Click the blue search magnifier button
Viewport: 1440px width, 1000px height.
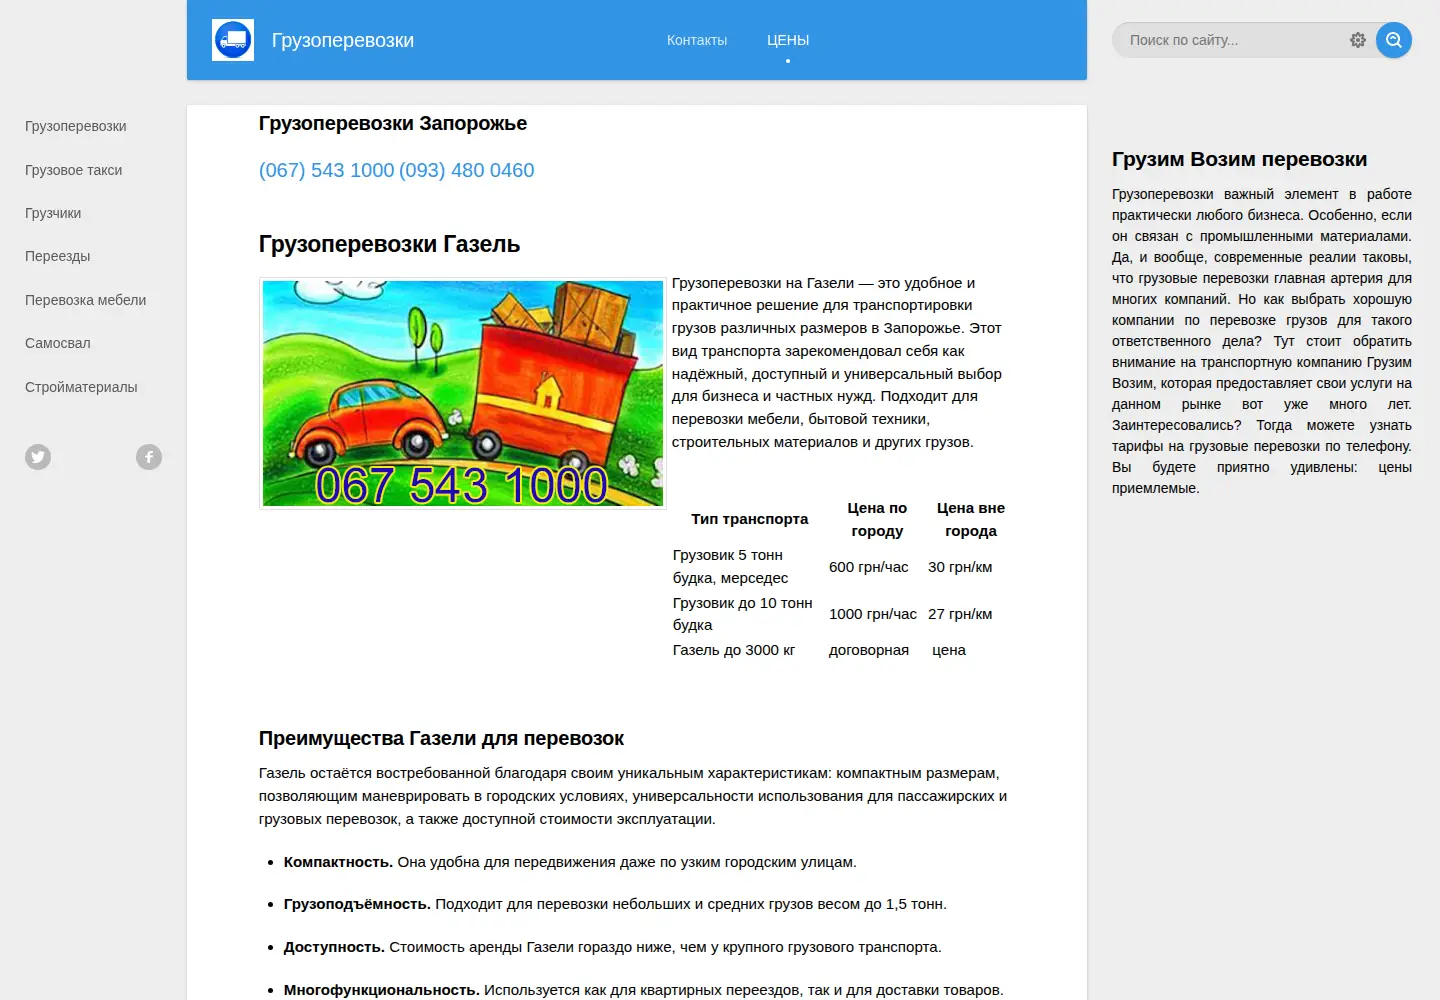[x=1394, y=40]
